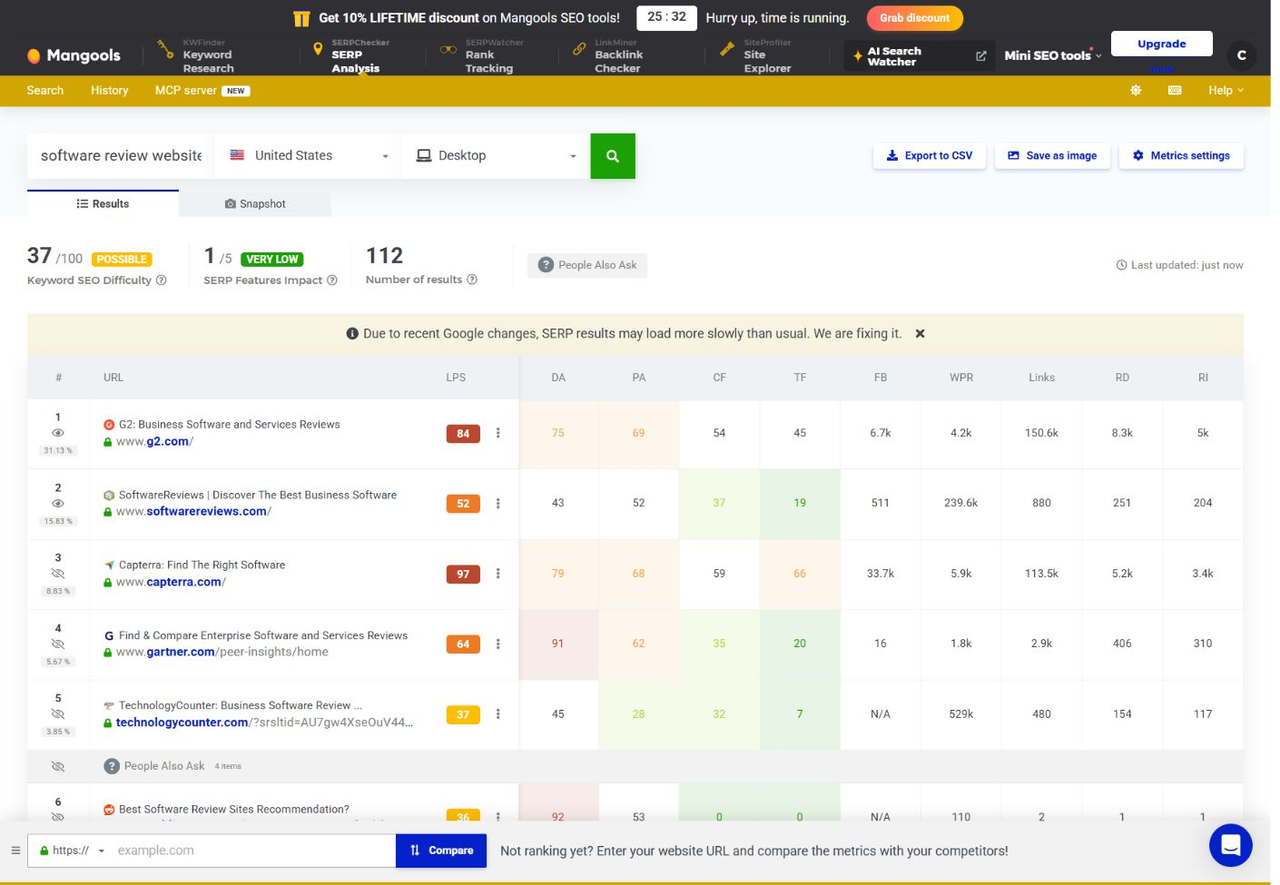Open Metrics settings
The height and width of the screenshot is (885, 1280).
click(x=1181, y=156)
